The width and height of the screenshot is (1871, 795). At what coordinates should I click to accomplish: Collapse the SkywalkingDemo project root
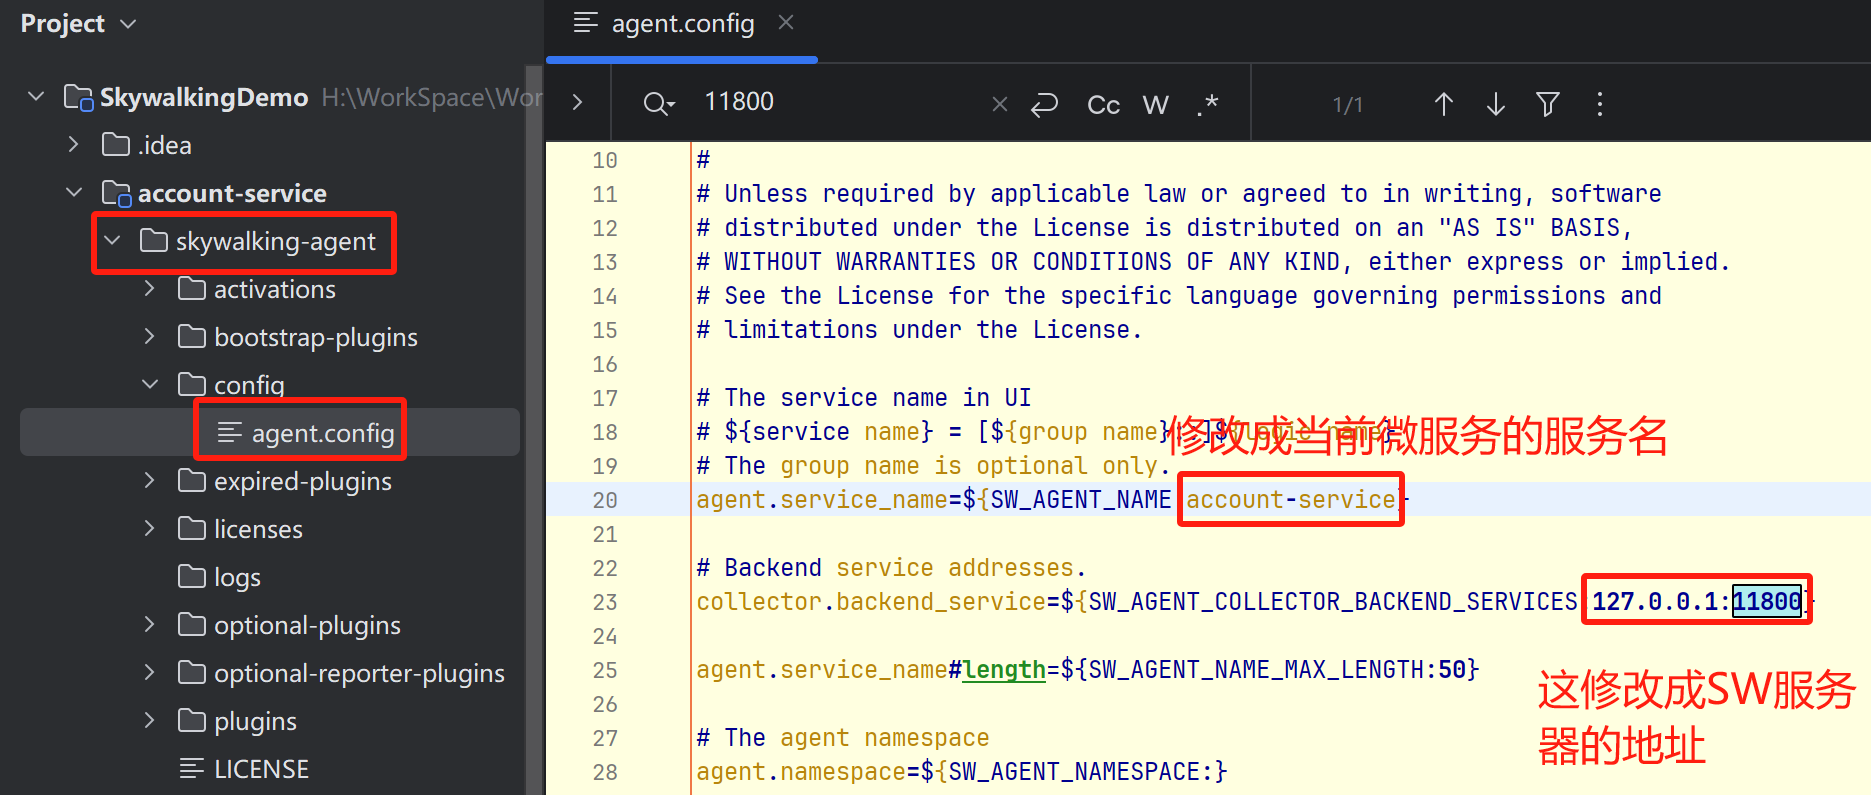point(36,97)
